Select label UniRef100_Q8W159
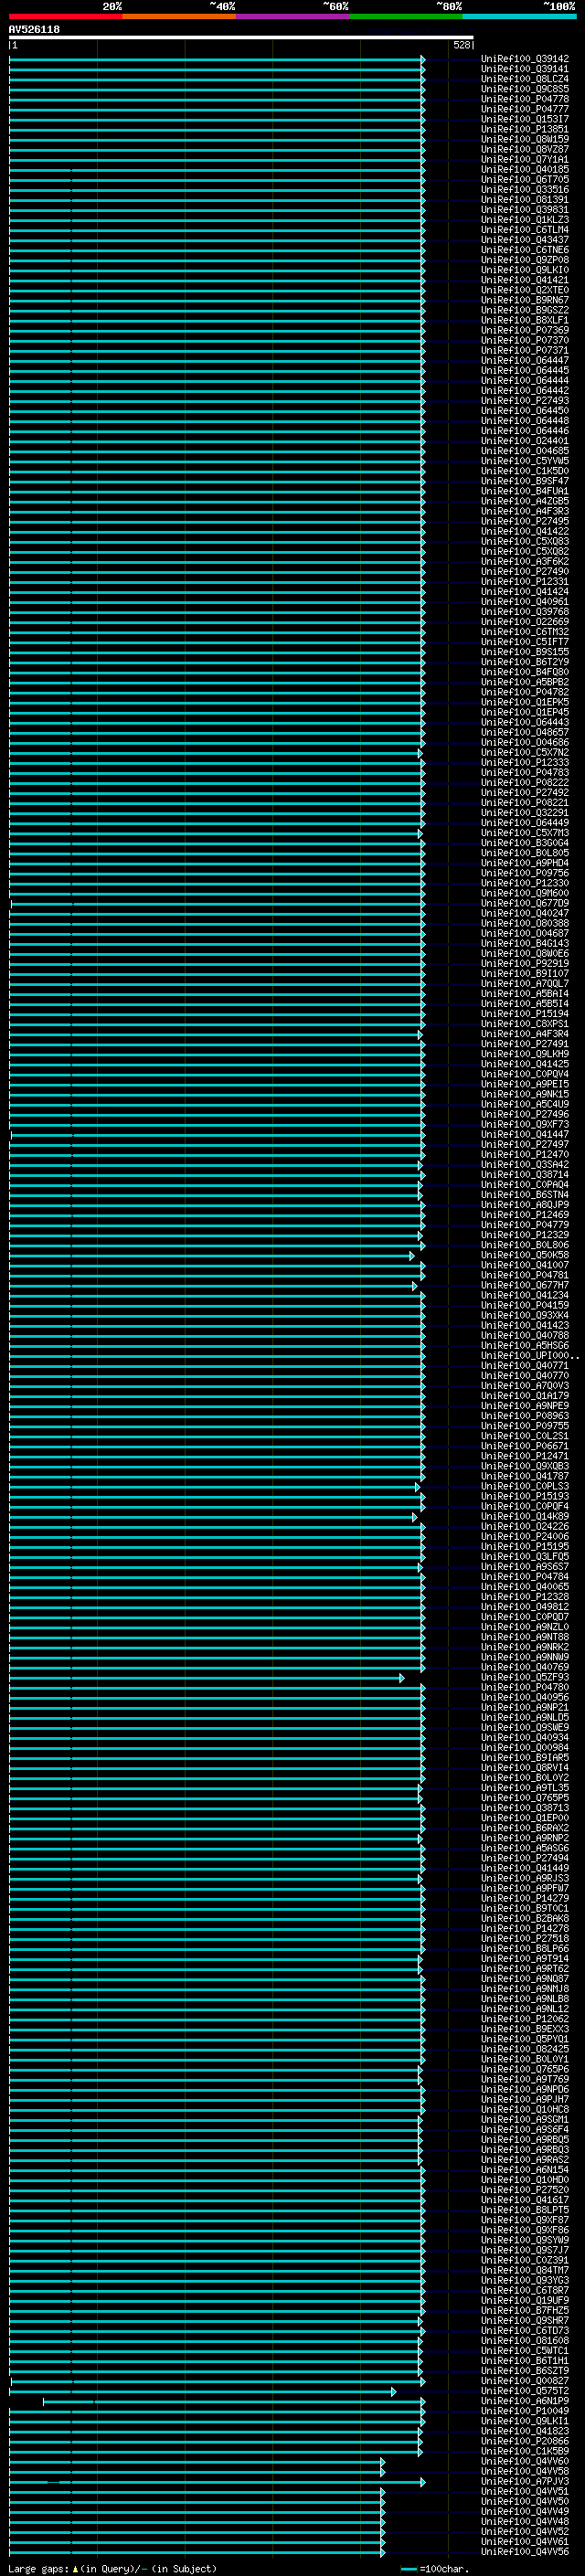Viewport: 585px width, 2576px height. pyautogui.click(x=525, y=139)
